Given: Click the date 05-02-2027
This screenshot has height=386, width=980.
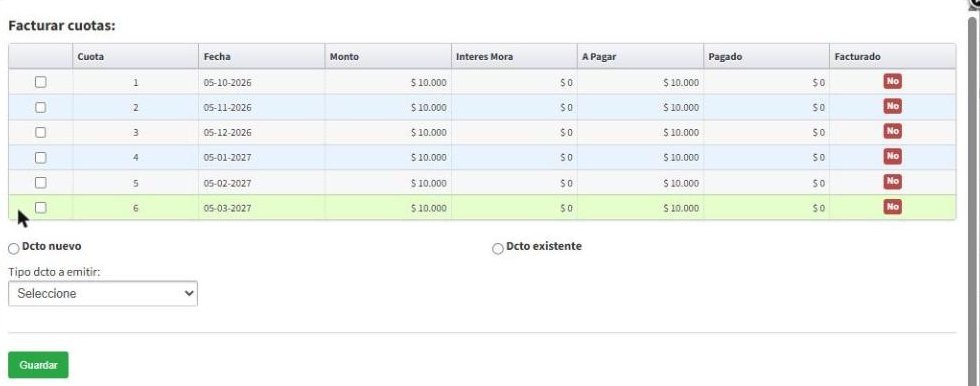Looking at the screenshot, I should point(228,183).
